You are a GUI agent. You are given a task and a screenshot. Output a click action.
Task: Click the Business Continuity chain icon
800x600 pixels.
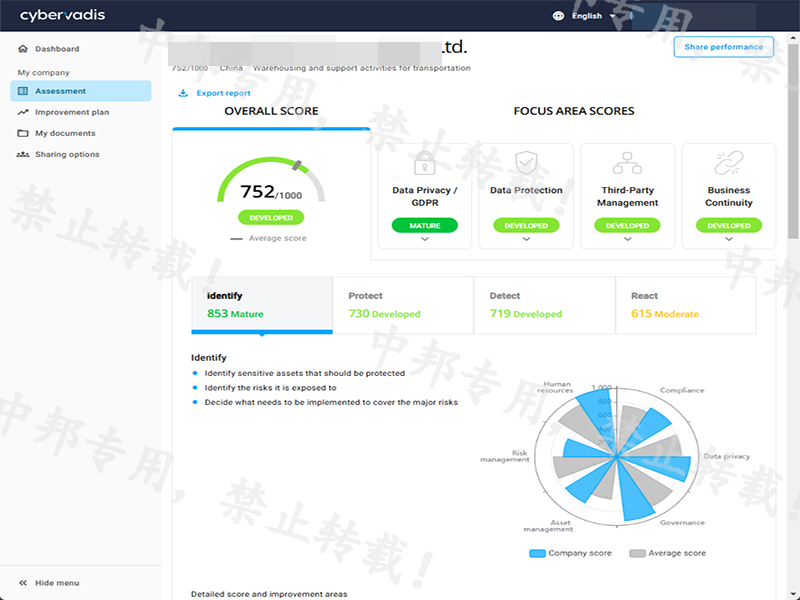coord(728,163)
